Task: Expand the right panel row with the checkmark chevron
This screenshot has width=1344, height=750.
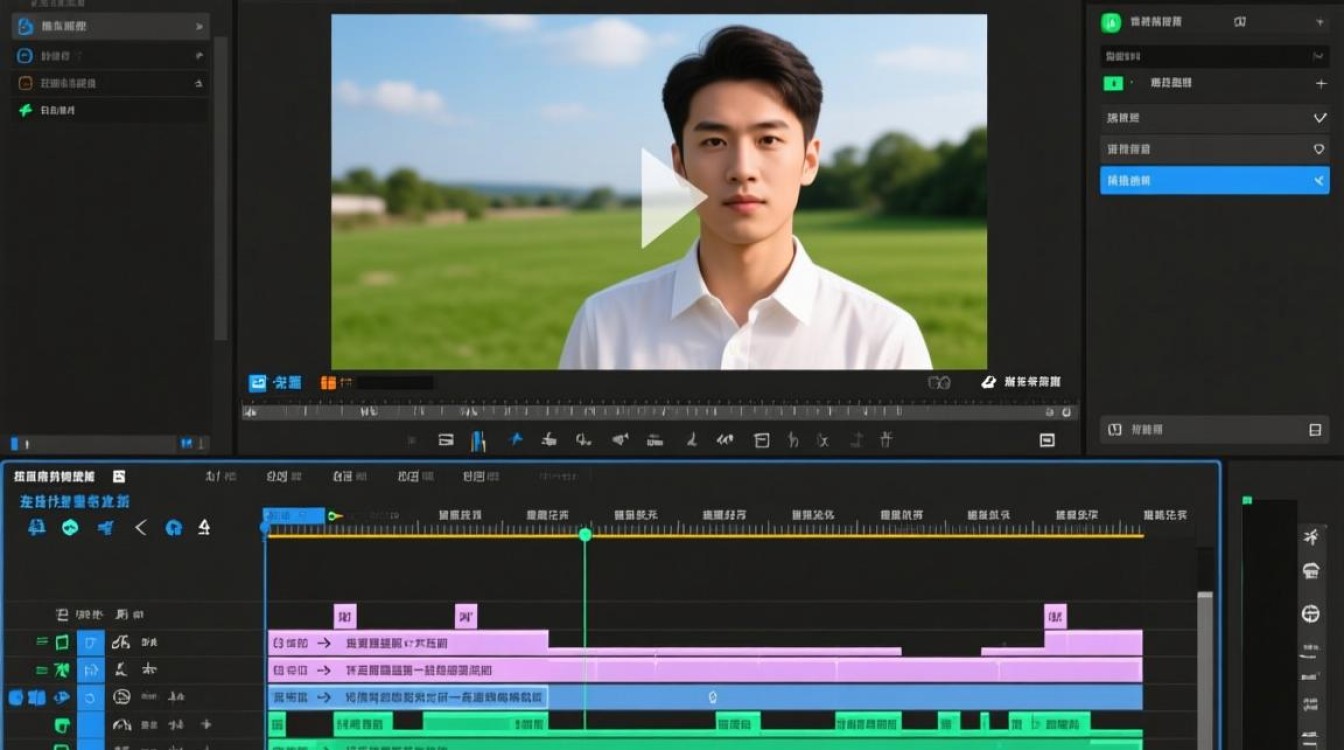Action: 1214,118
